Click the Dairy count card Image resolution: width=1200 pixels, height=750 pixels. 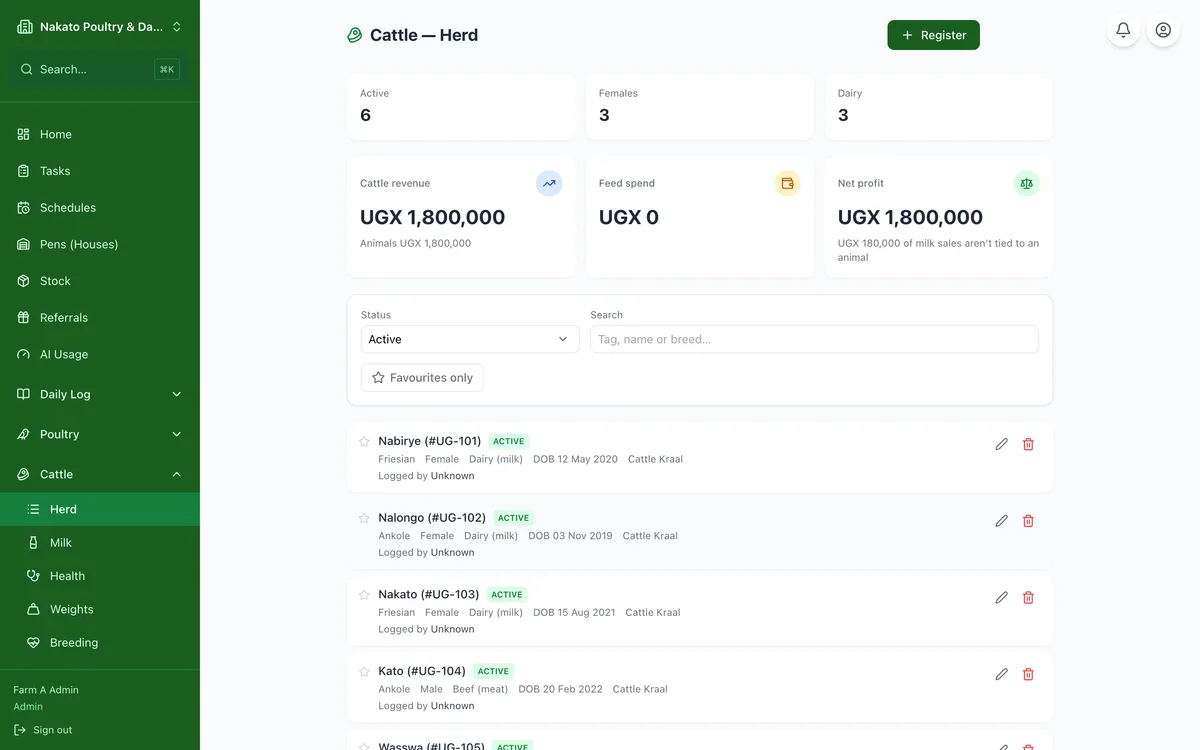[x=939, y=106]
